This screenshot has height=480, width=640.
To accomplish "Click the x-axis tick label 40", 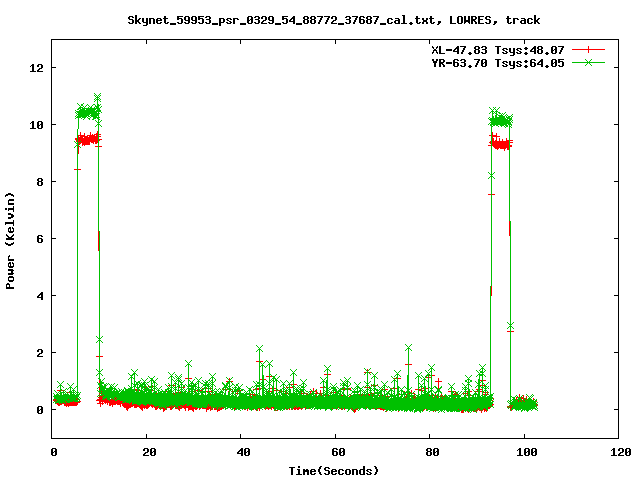I will [x=243, y=452].
